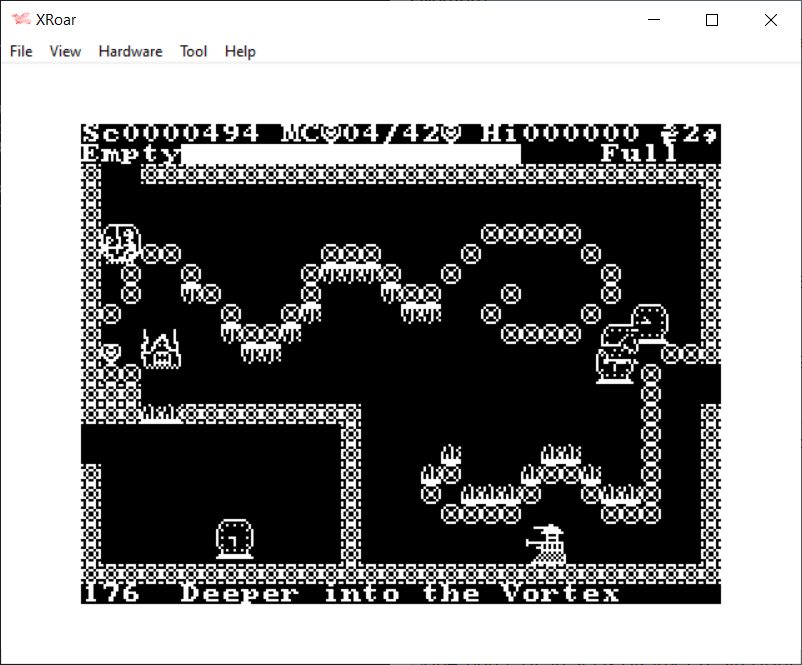Click the Hi000000 high score display
The height and width of the screenshot is (665, 802).
click(x=560, y=134)
